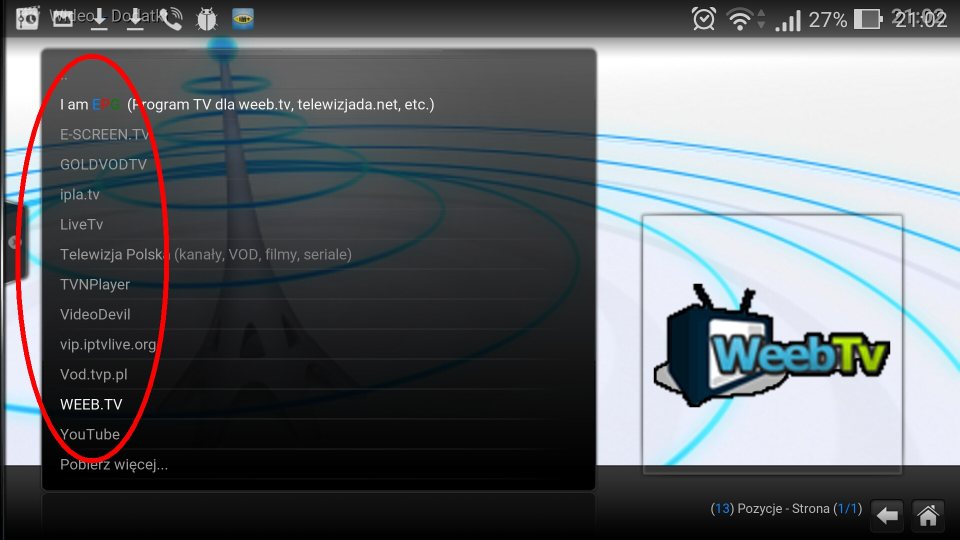Screen dimensions: 960x540
Task: Go up via the '..' parent entry
Action: (x=64, y=76)
